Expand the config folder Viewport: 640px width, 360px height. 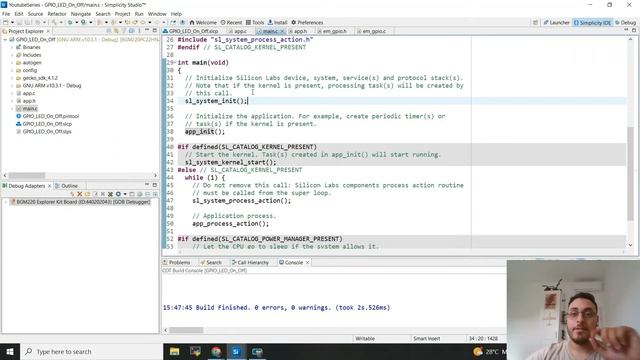12,70
